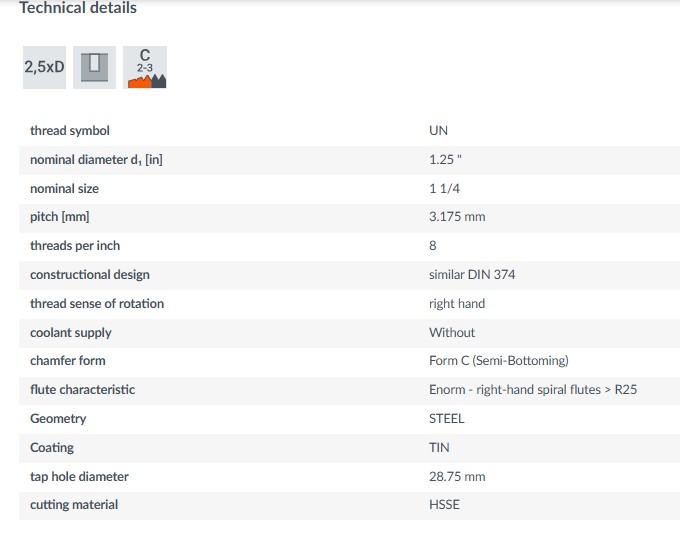Click the 1.25 " diameter value
The image size is (680, 533).
point(446,159)
